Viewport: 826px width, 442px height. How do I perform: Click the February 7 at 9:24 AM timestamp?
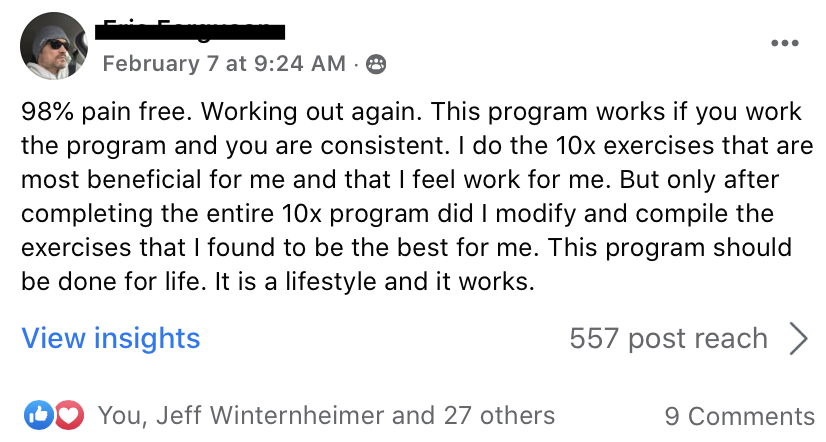click(x=224, y=64)
